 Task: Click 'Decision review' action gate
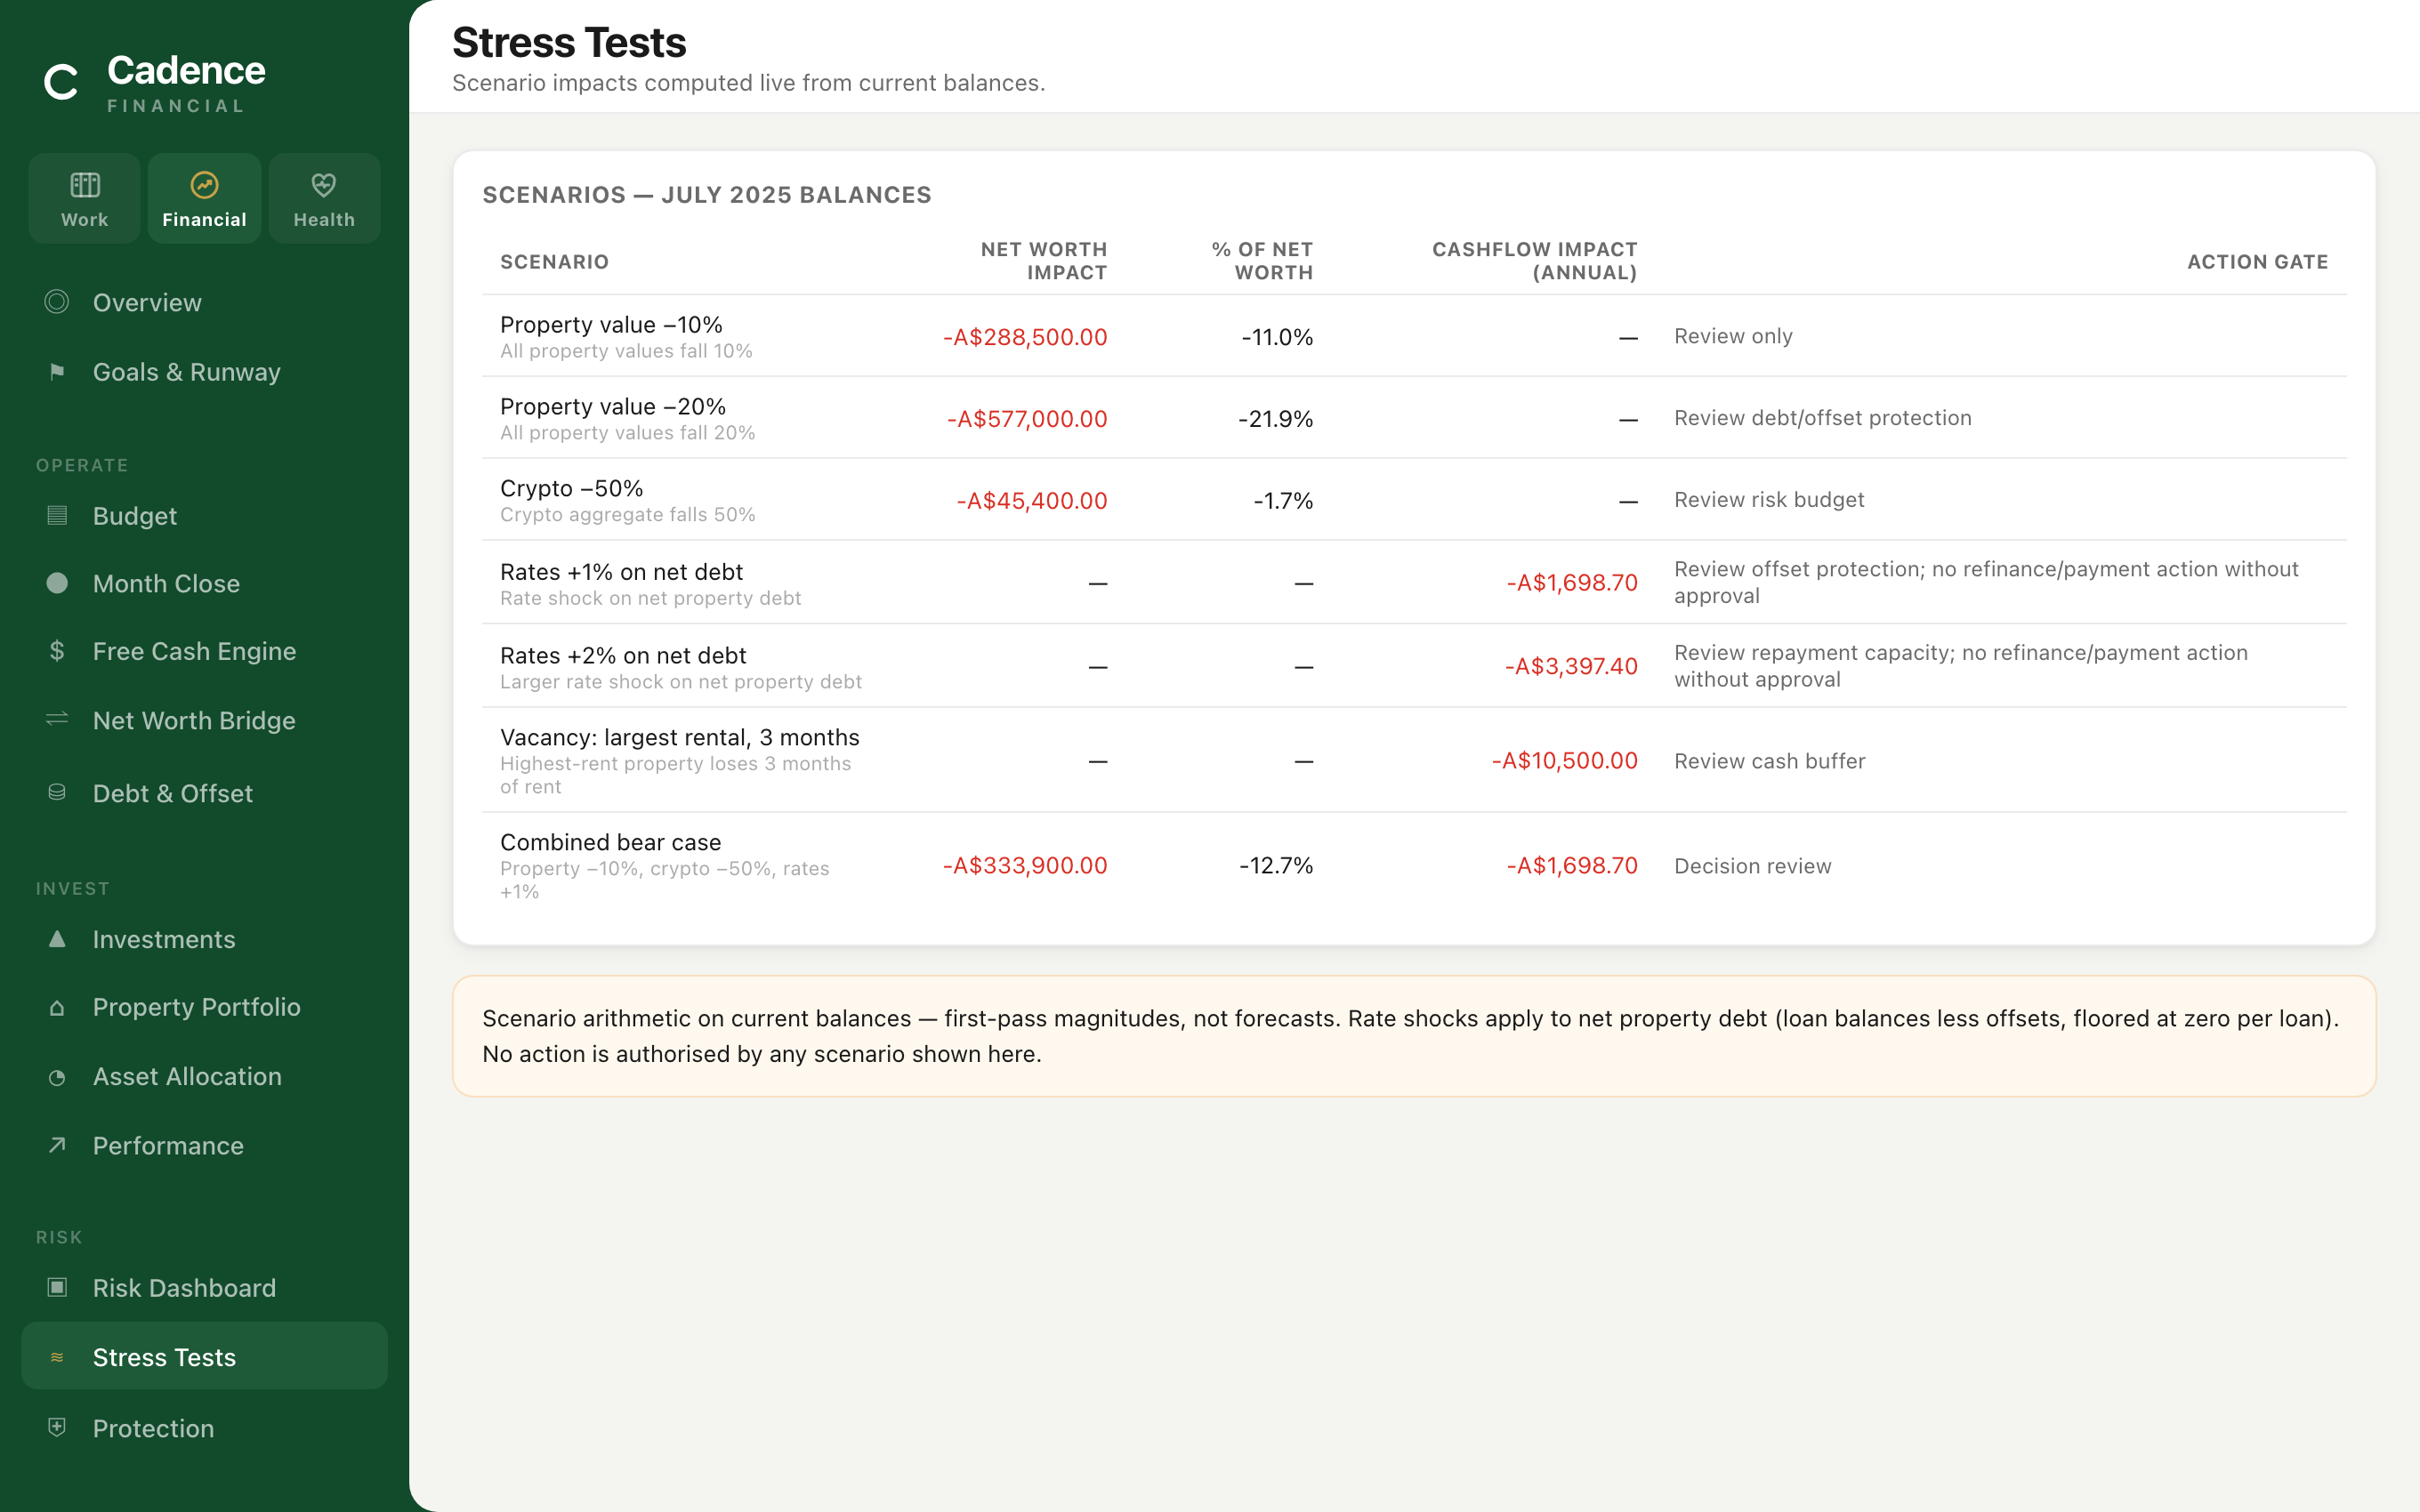(1753, 866)
